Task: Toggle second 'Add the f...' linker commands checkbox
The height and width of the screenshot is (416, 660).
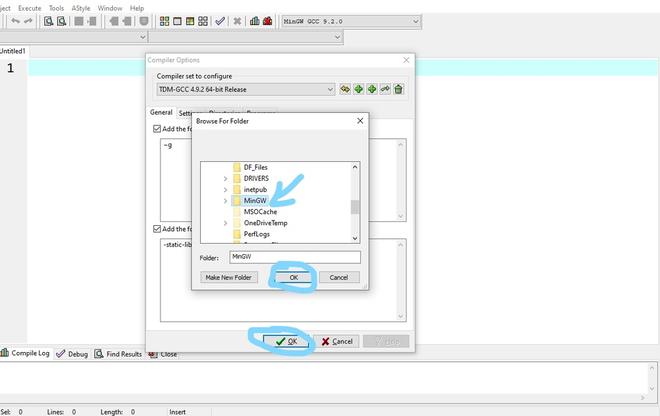Action: 157,229
